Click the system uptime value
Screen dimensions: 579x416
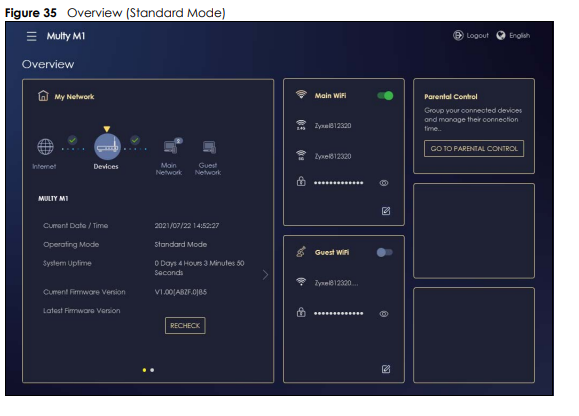tap(199, 268)
